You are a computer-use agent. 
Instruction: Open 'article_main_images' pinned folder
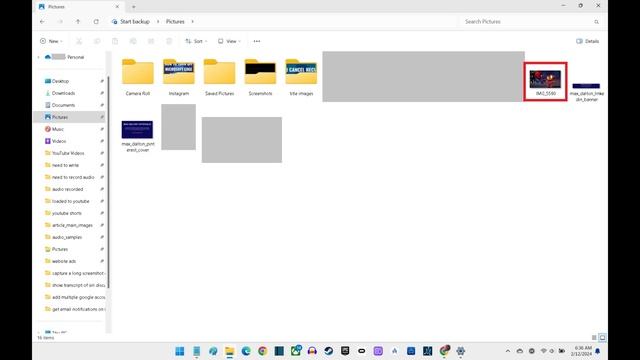point(72,225)
